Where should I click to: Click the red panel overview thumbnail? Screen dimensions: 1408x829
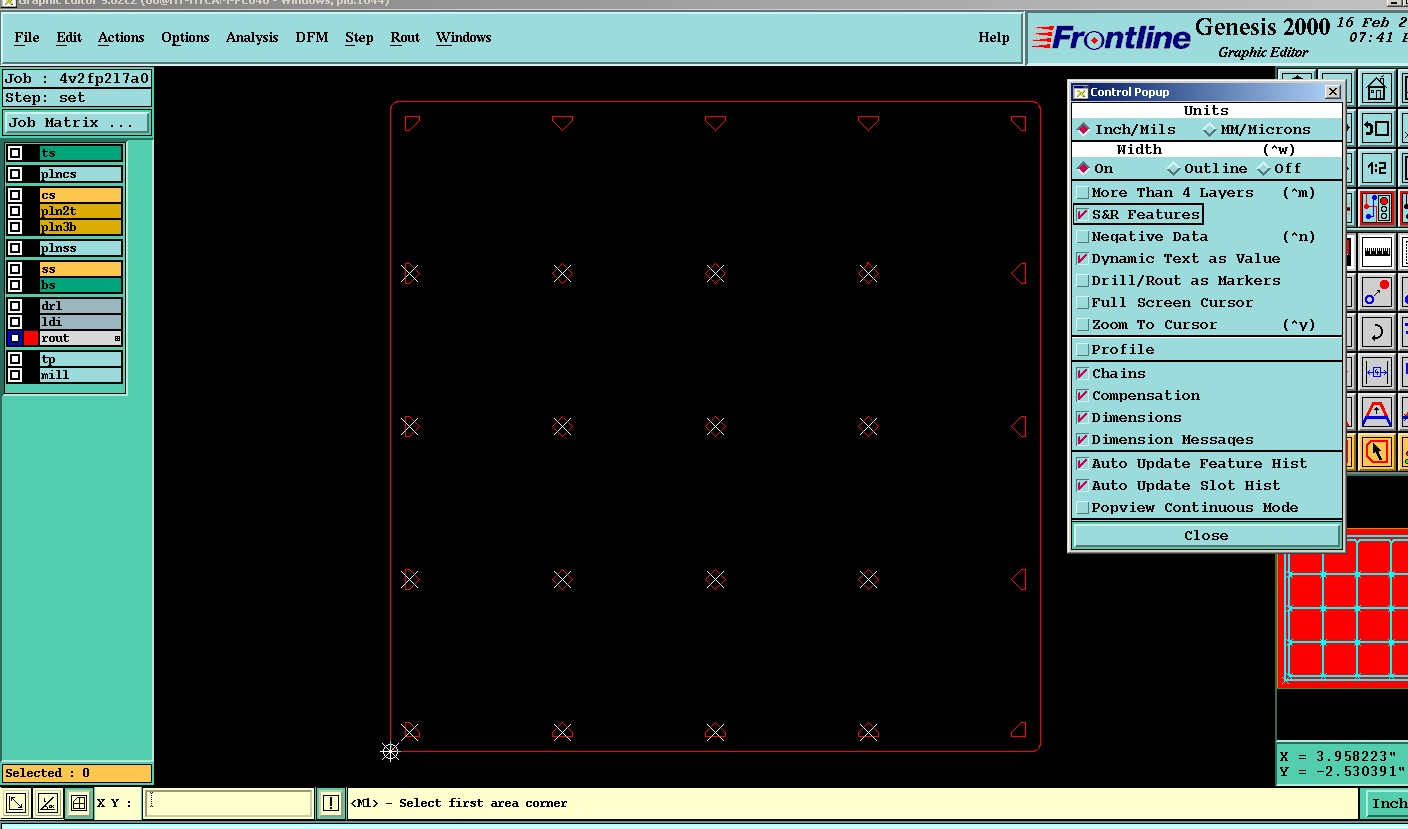click(1343, 611)
